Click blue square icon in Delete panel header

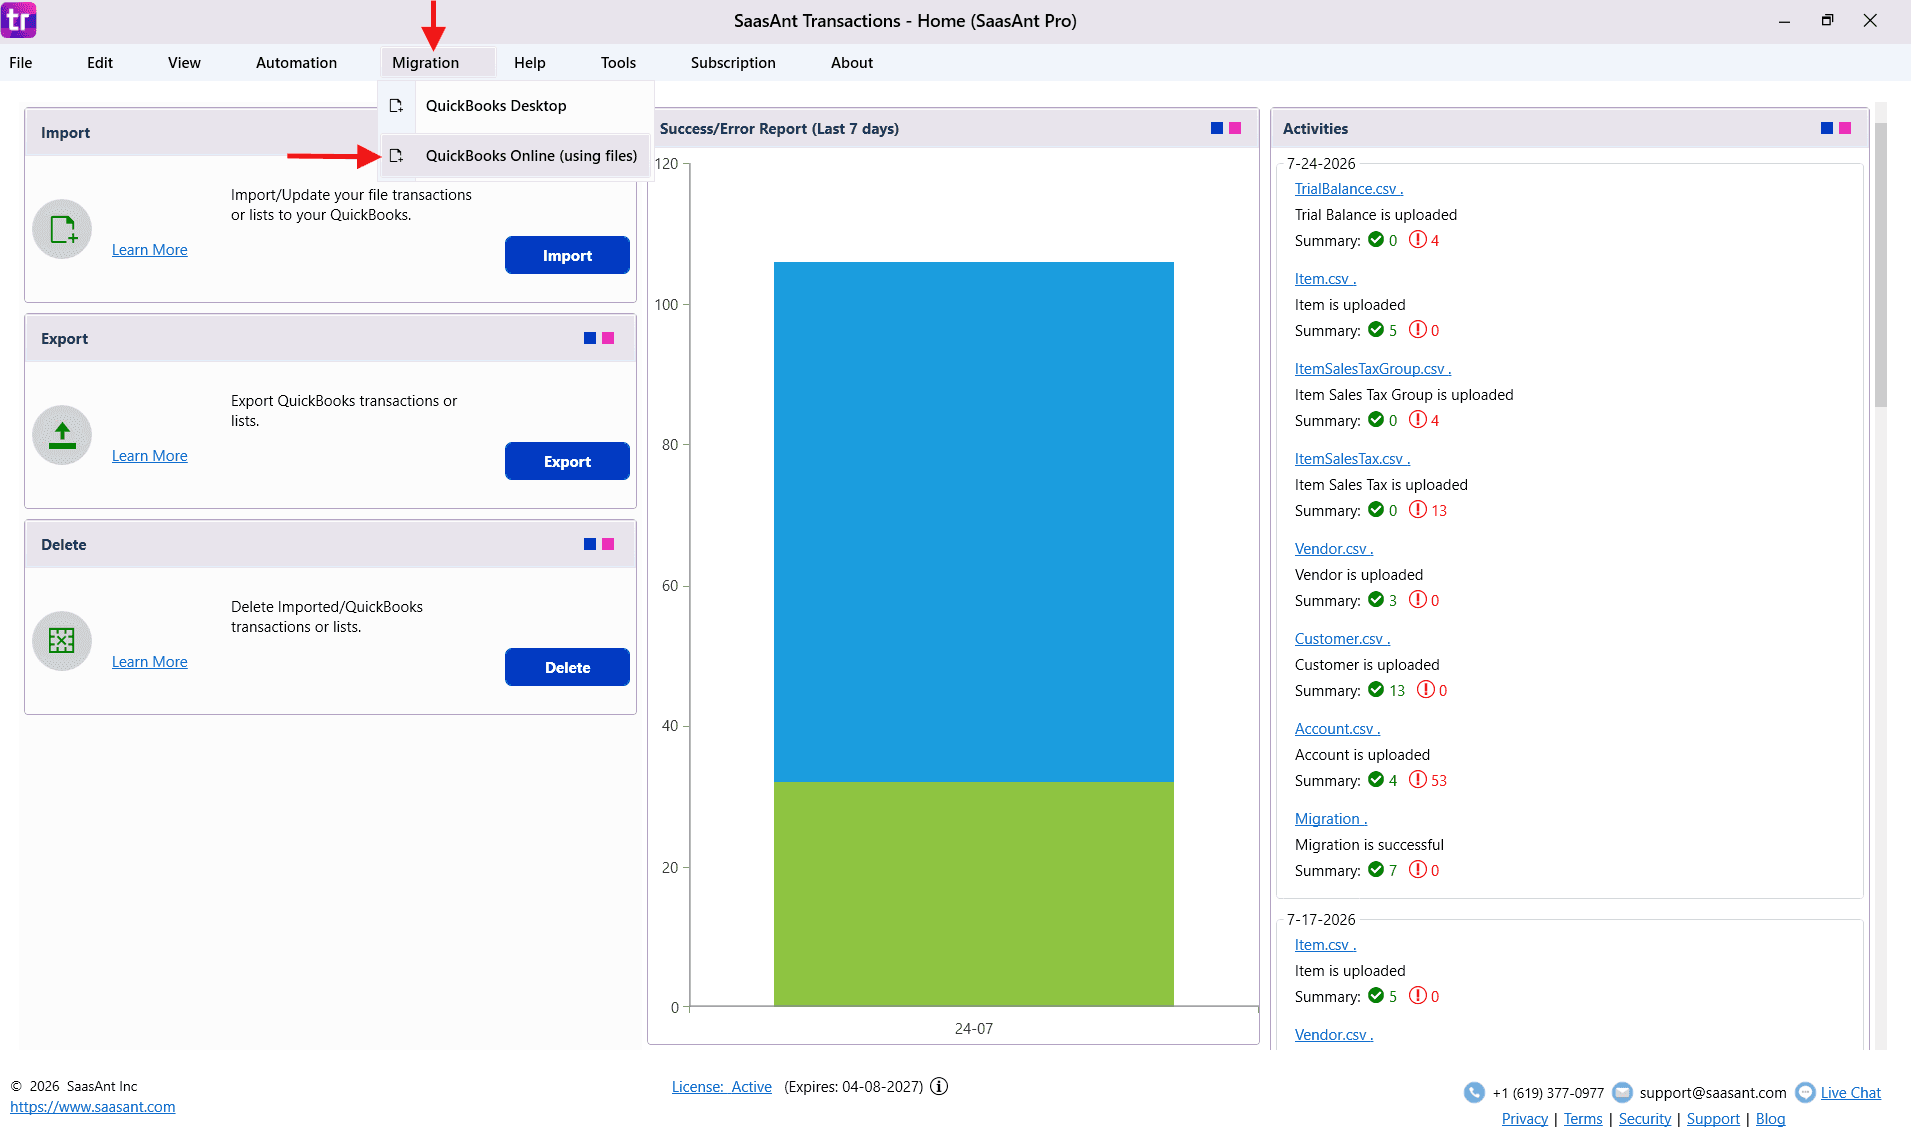pyautogui.click(x=590, y=544)
